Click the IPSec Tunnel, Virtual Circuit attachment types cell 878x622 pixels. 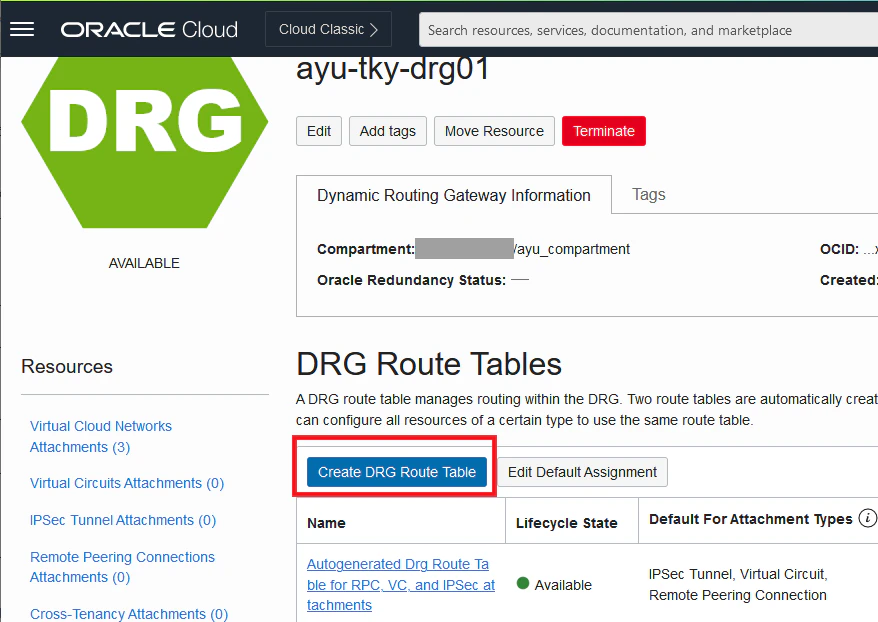pyautogui.click(x=738, y=584)
